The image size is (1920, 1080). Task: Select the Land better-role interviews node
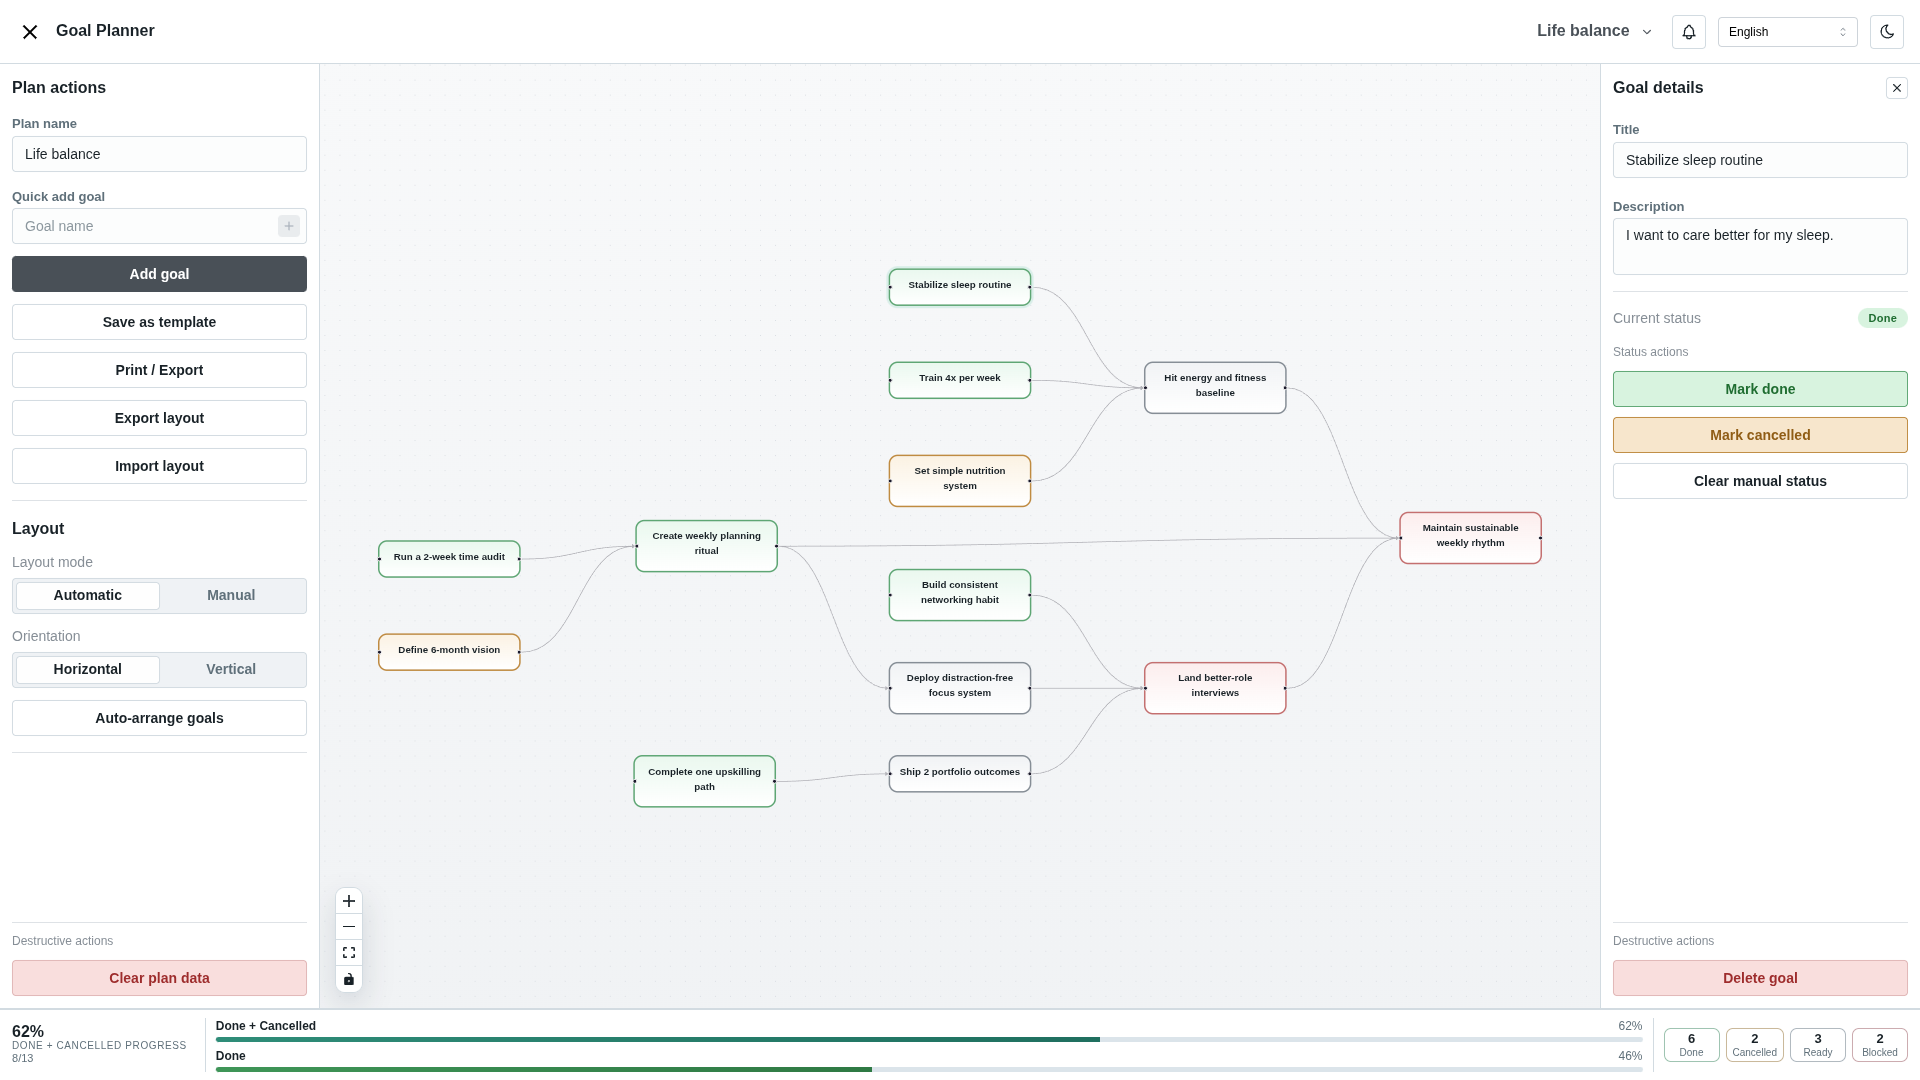coord(1215,688)
